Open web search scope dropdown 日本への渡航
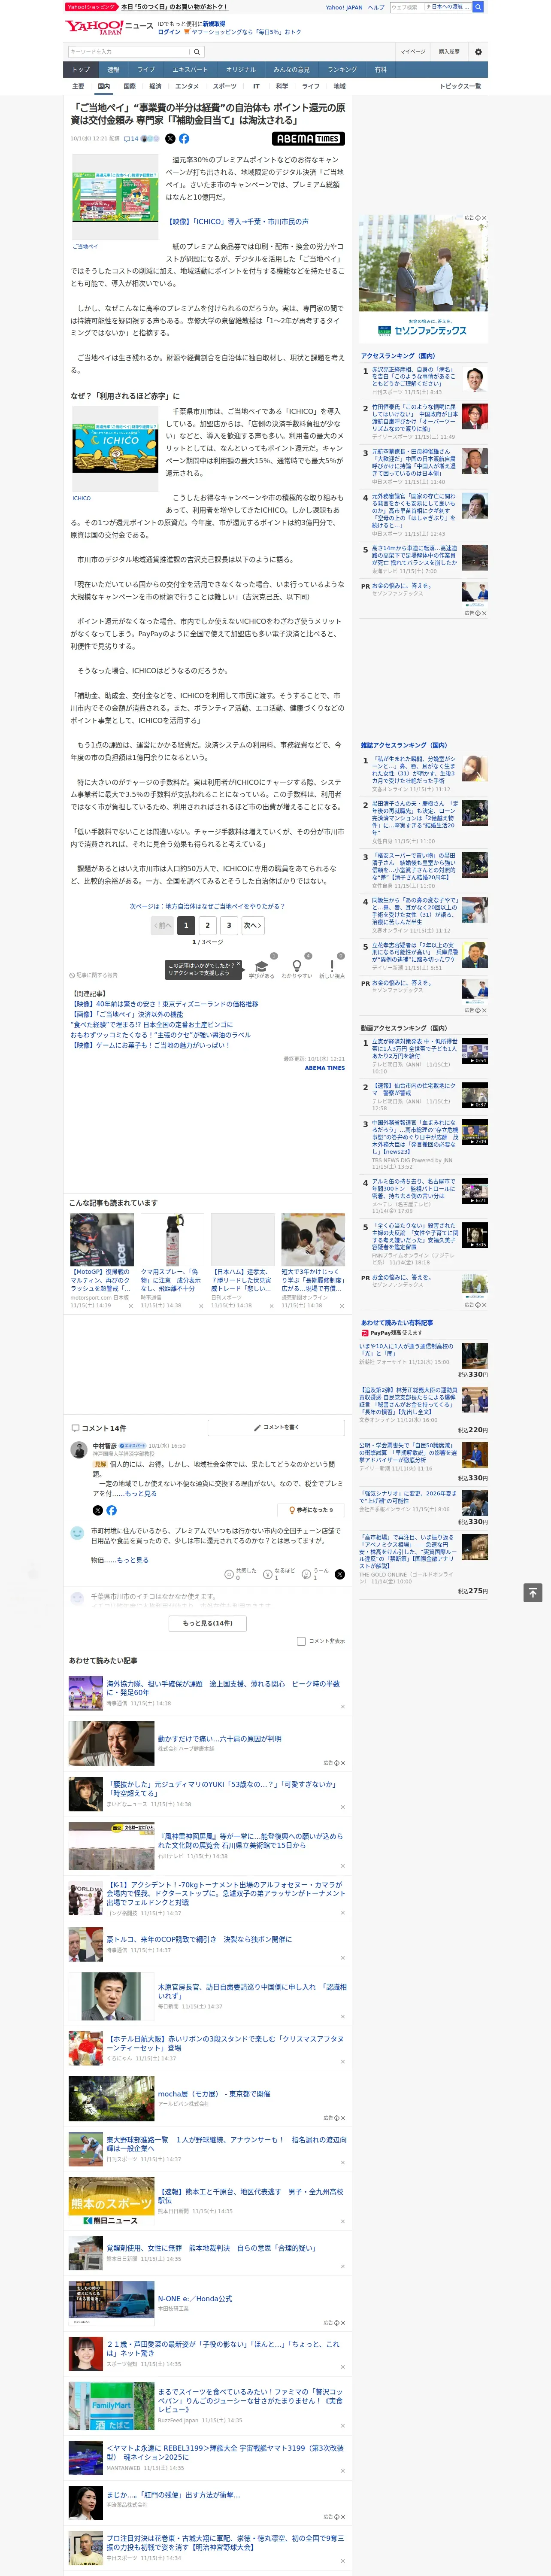Viewport: 551px width, 2576px height. click(448, 7)
